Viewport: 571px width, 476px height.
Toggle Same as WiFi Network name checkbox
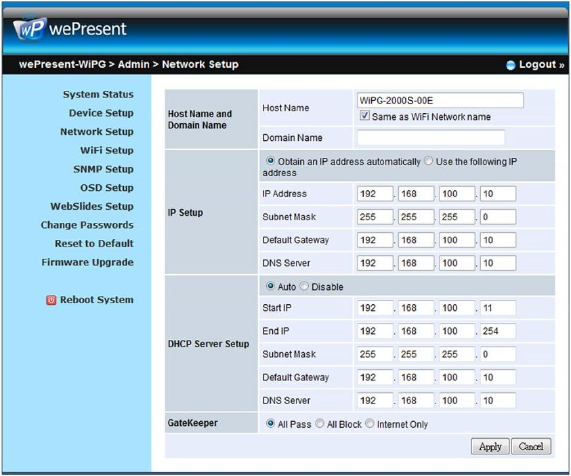point(365,116)
